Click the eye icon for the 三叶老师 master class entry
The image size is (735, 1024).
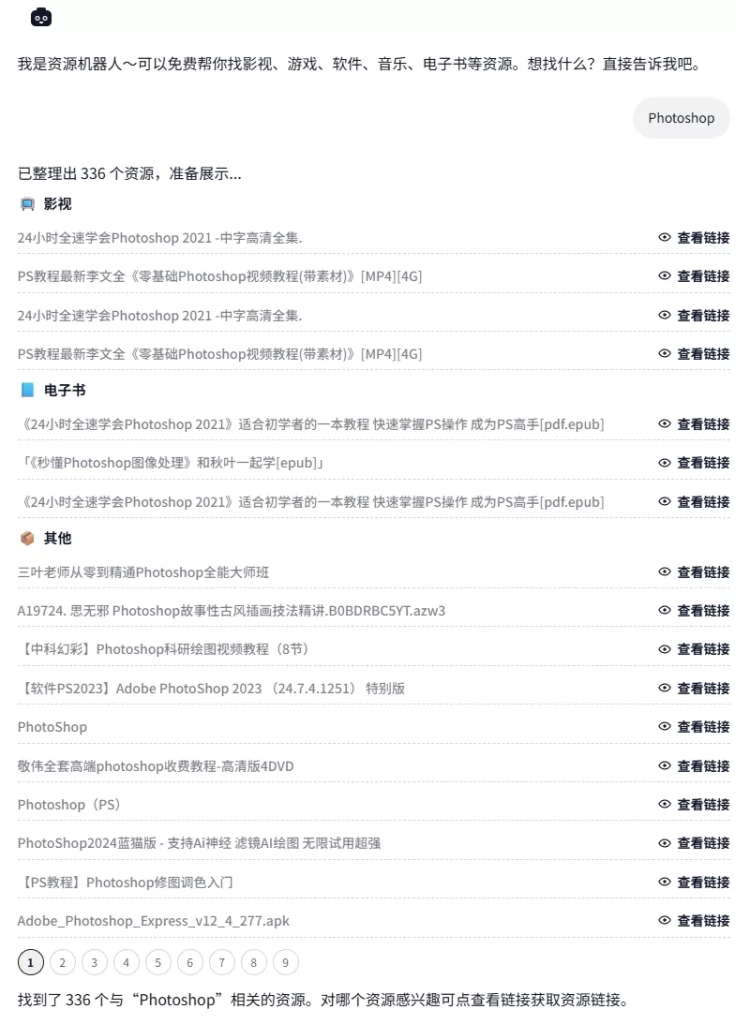[x=664, y=572]
